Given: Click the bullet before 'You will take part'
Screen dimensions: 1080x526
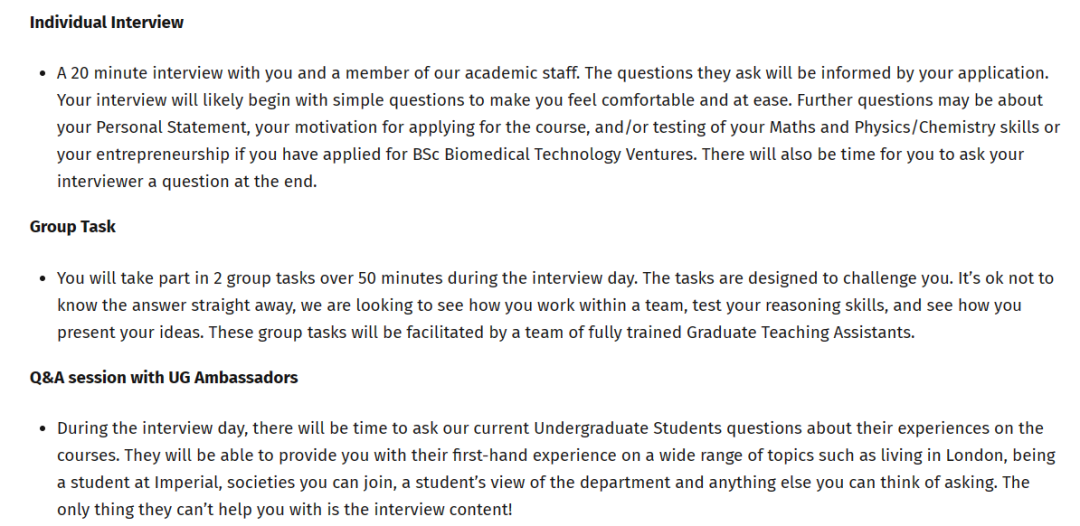Looking at the screenshot, I should point(43,279).
